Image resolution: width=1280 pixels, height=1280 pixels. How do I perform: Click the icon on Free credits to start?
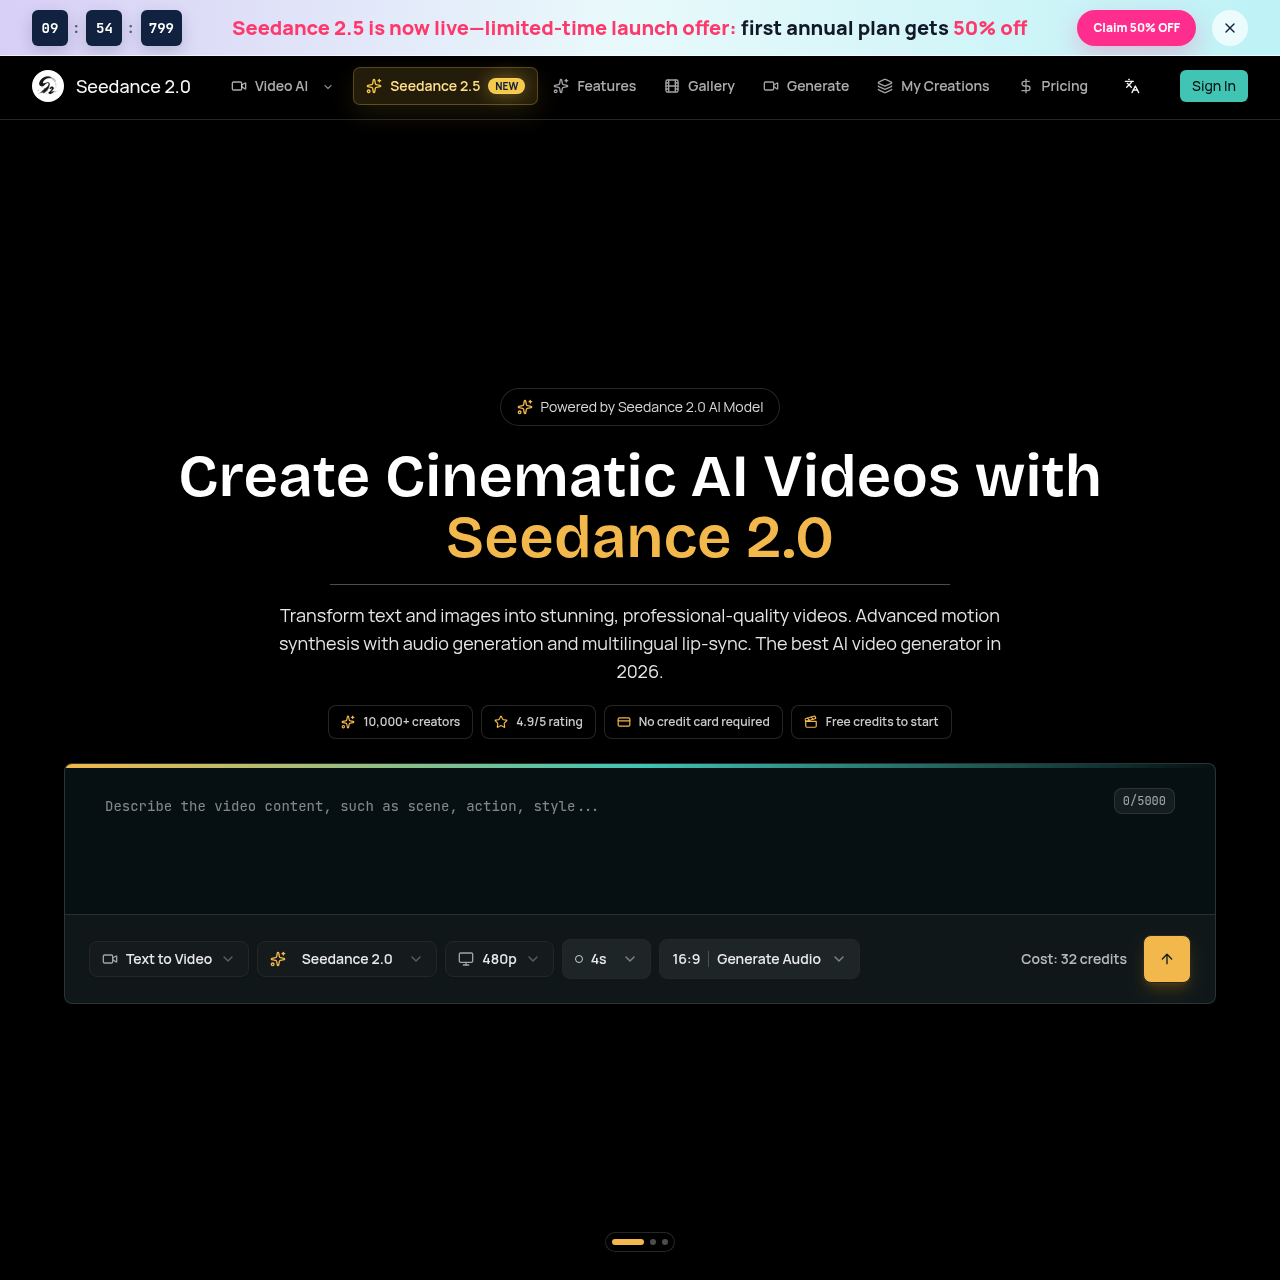click(811, 722)
